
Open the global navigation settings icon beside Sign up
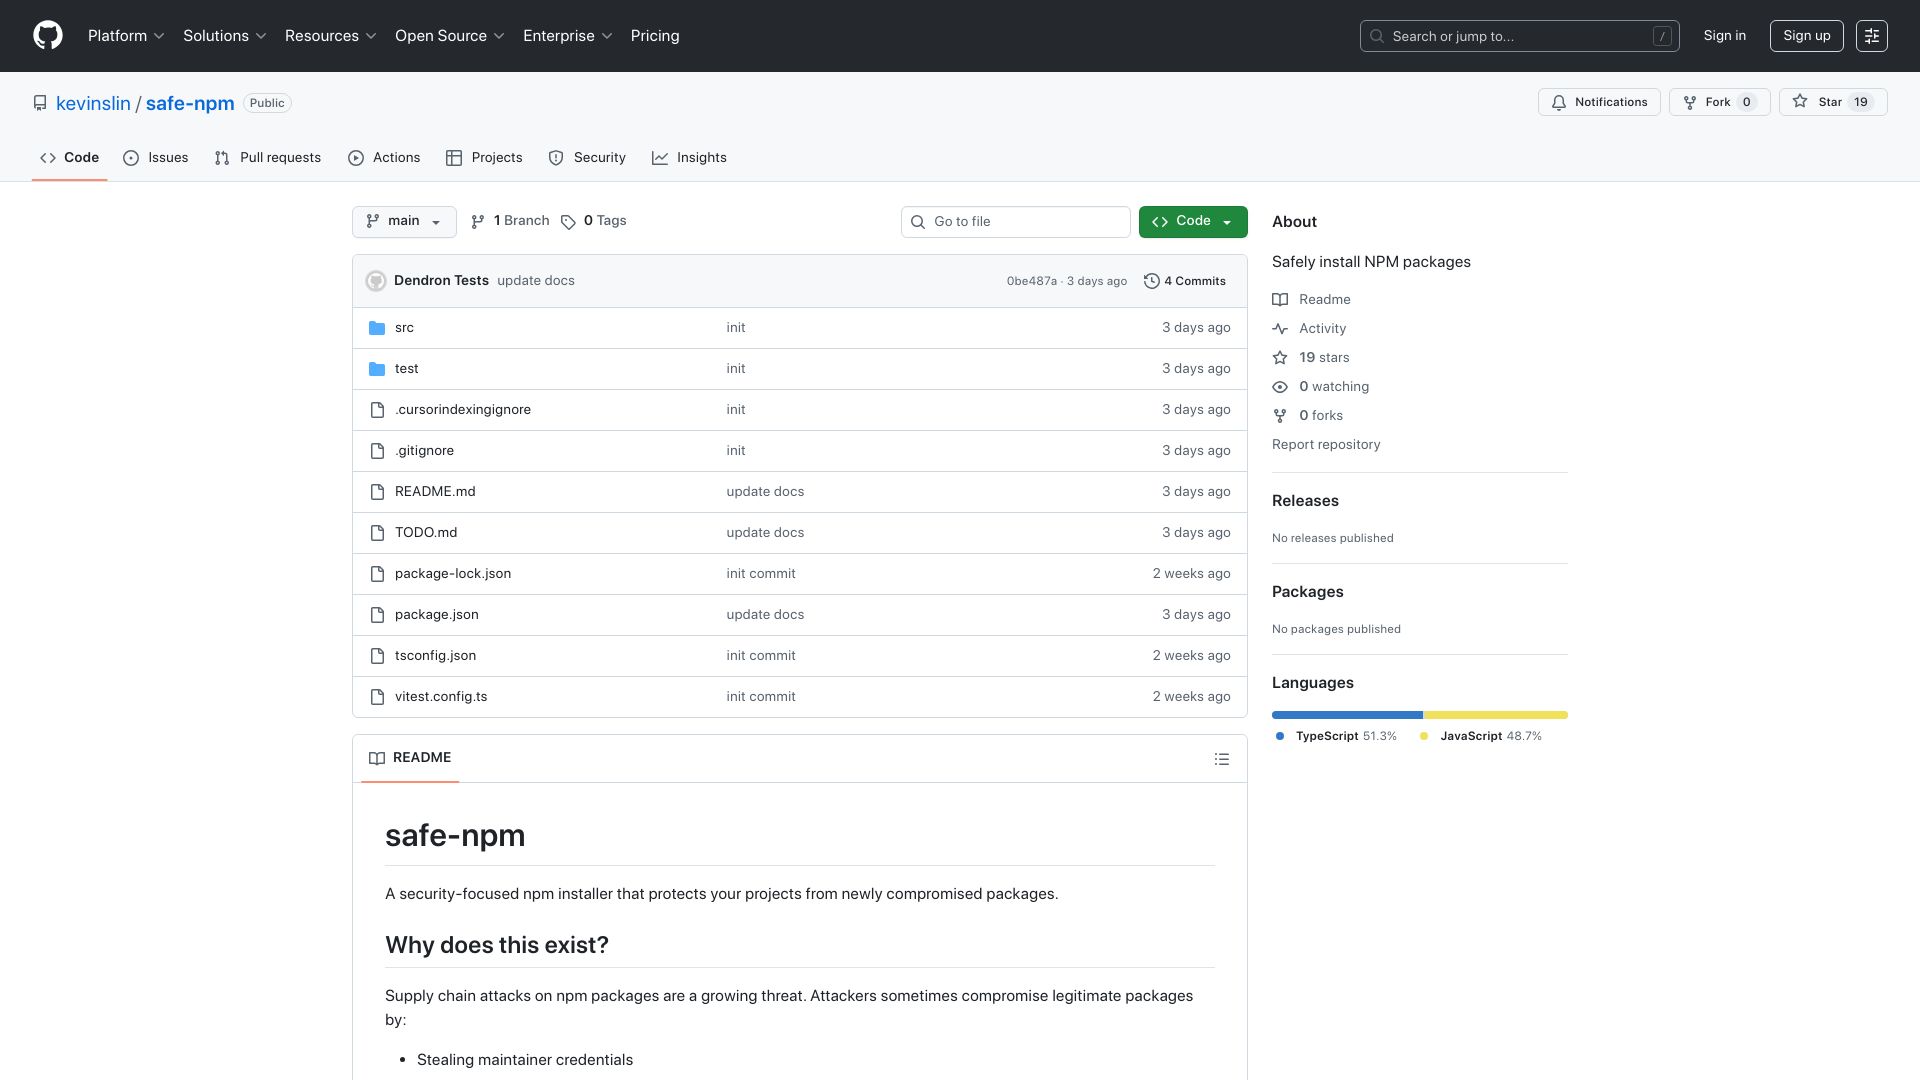1871,36
